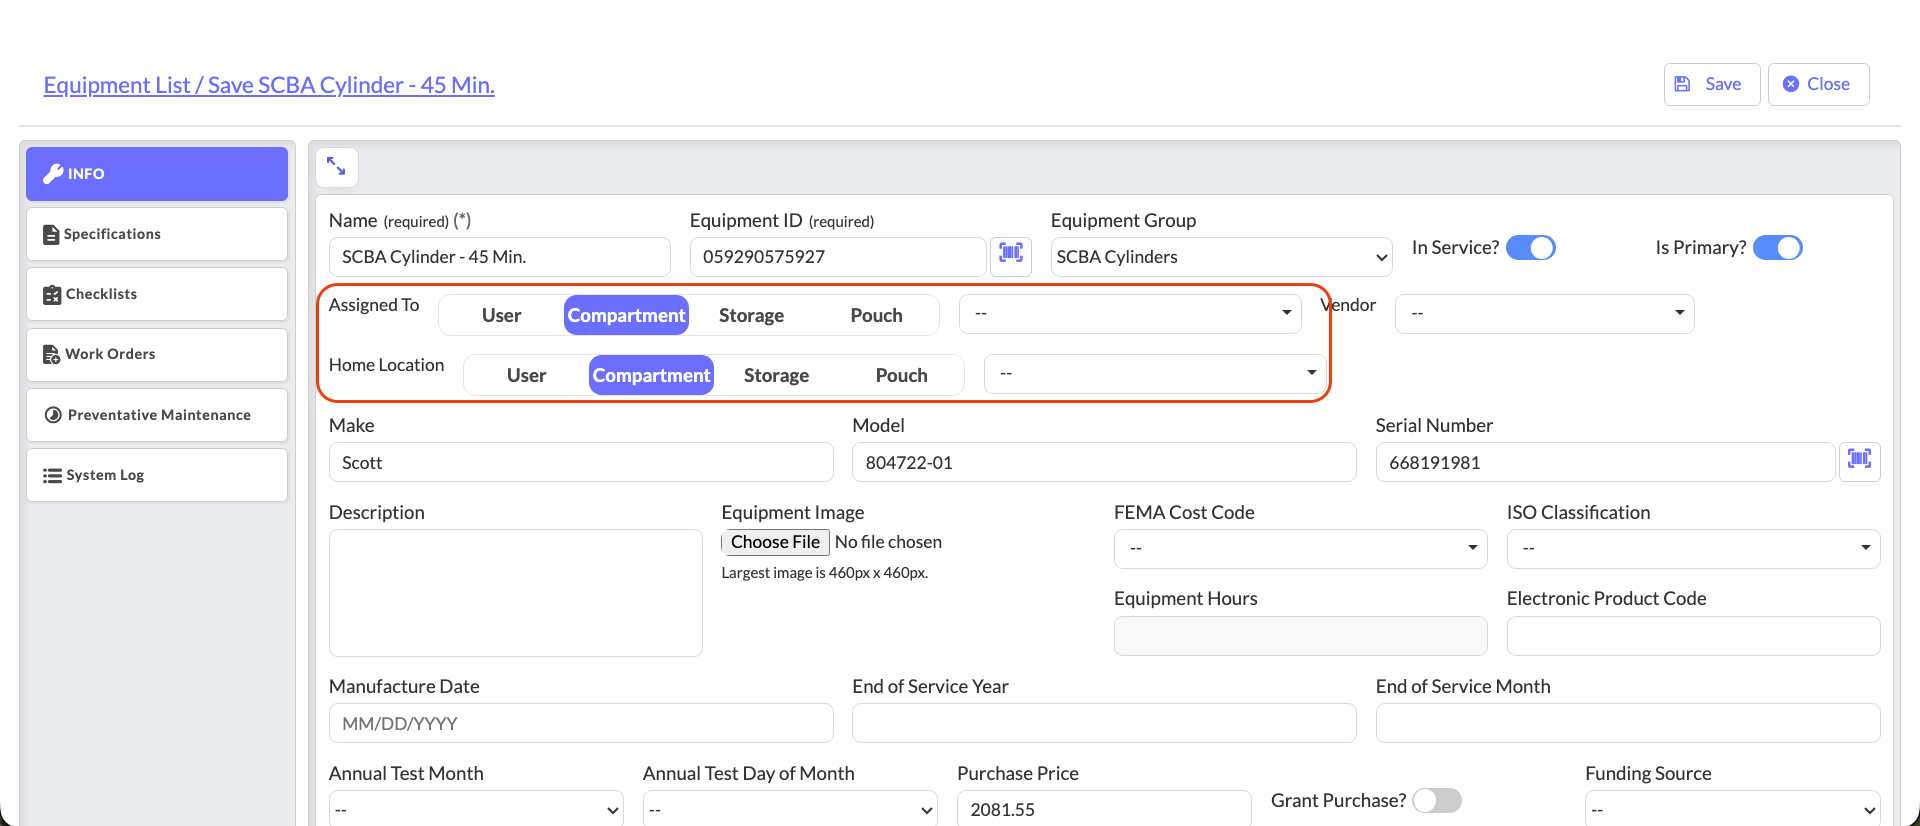Open the Vendor dropdown

tap(1544, 314)
